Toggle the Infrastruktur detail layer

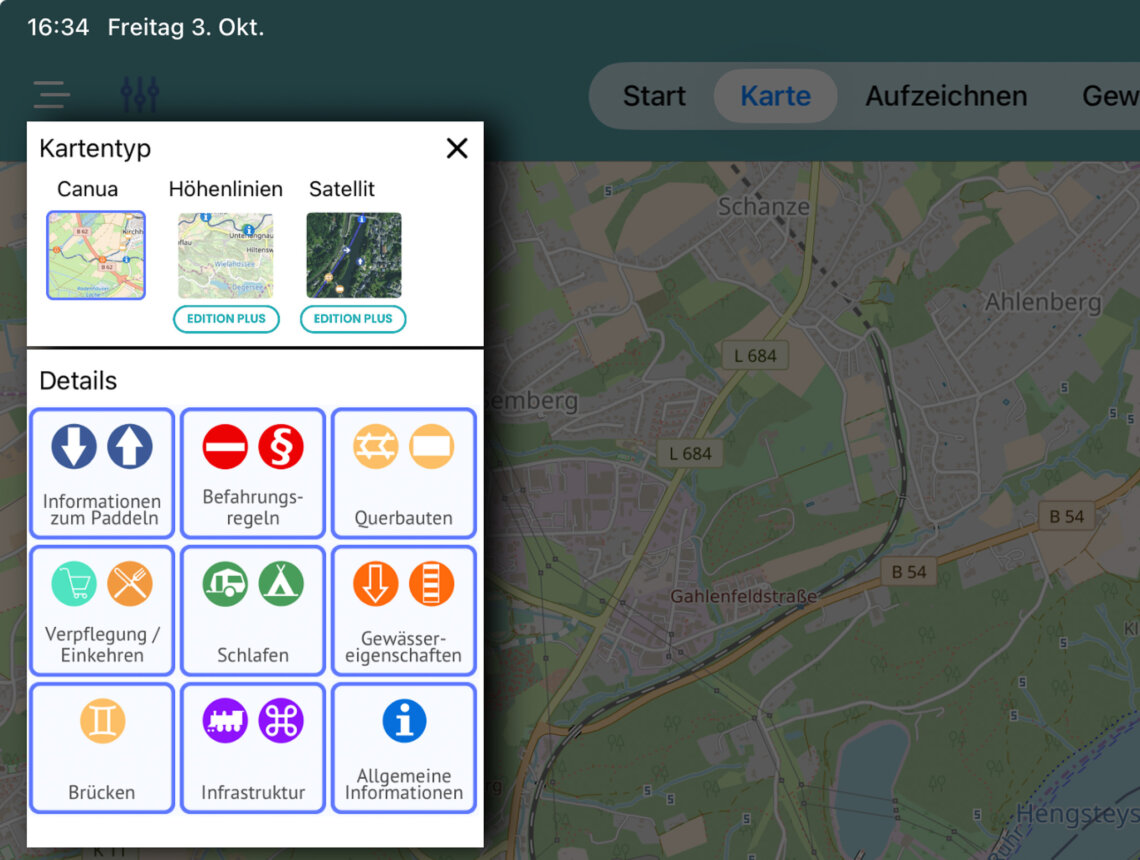[253, 747]
